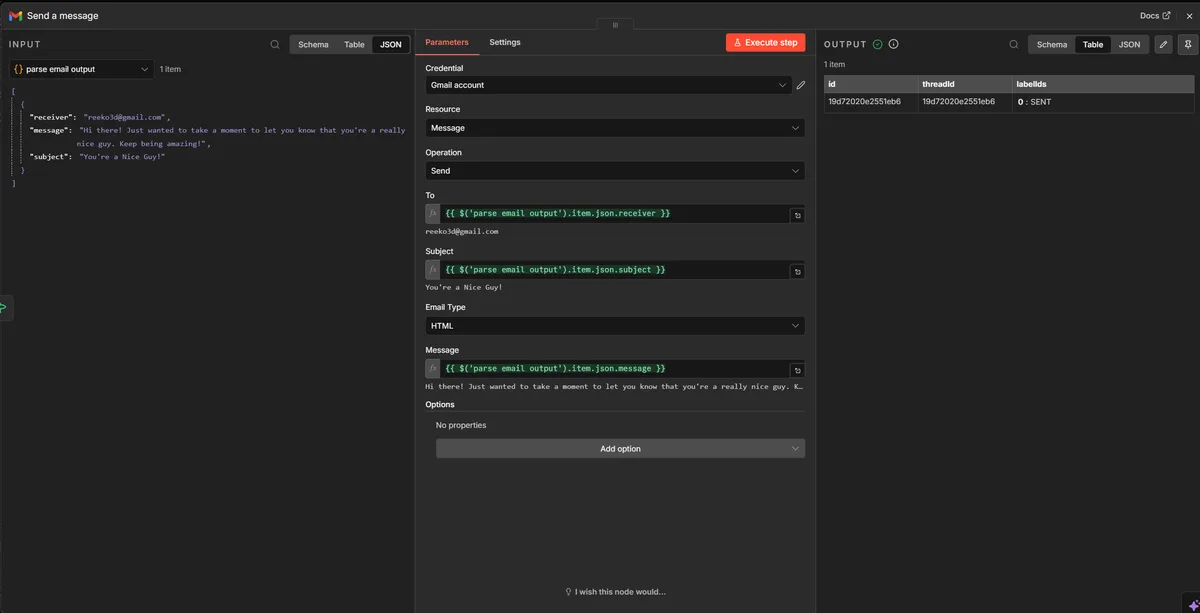Screen dimensions: 1200x613
Task: Edit the output with the pencil icon
Action: pyautogui.click(x=1162, y=44)
